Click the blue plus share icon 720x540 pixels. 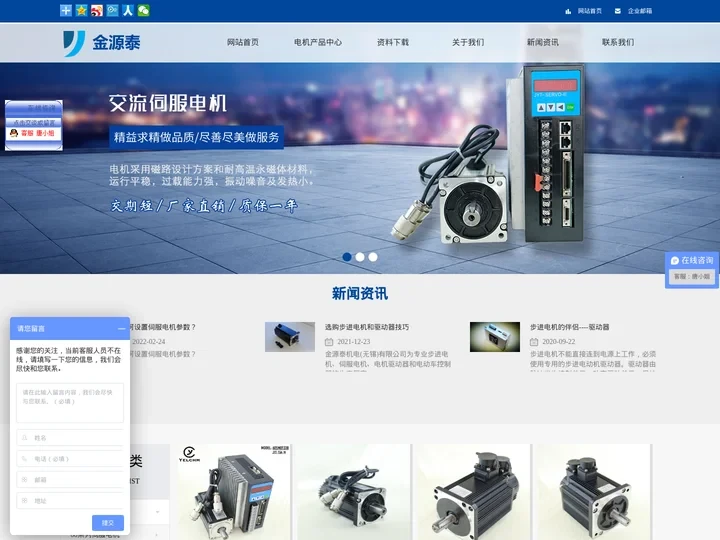(x=66, y=10)
